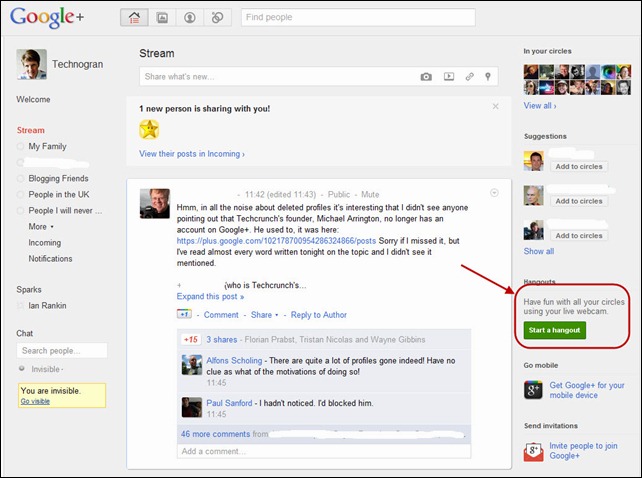Open the Profile toolbar icon
Viewport: 642px width, 478px height.
pos(190,18)
